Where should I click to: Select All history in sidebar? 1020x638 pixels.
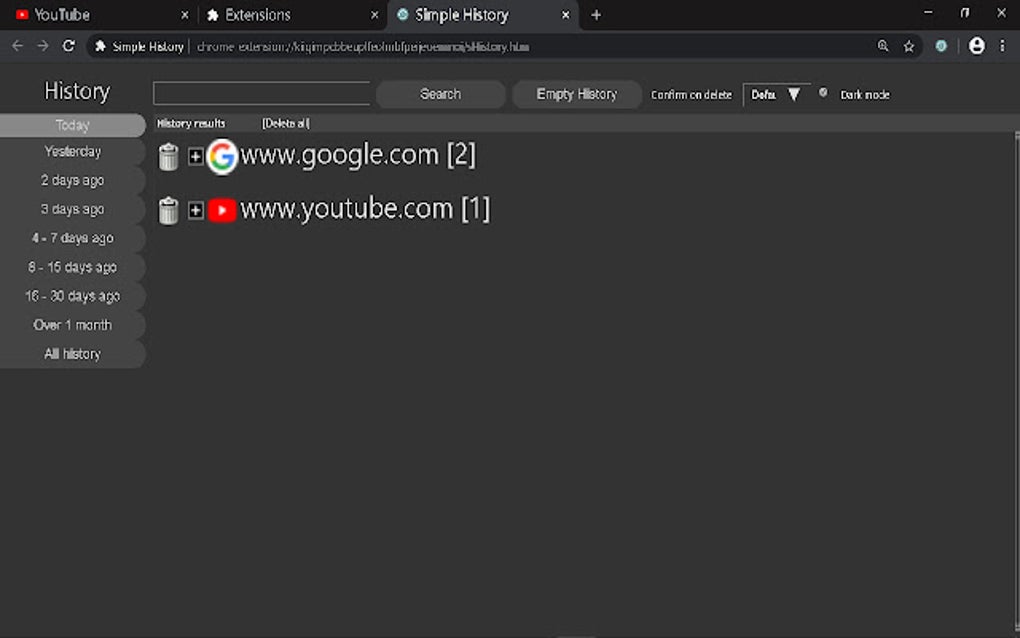tap(72, 354)
